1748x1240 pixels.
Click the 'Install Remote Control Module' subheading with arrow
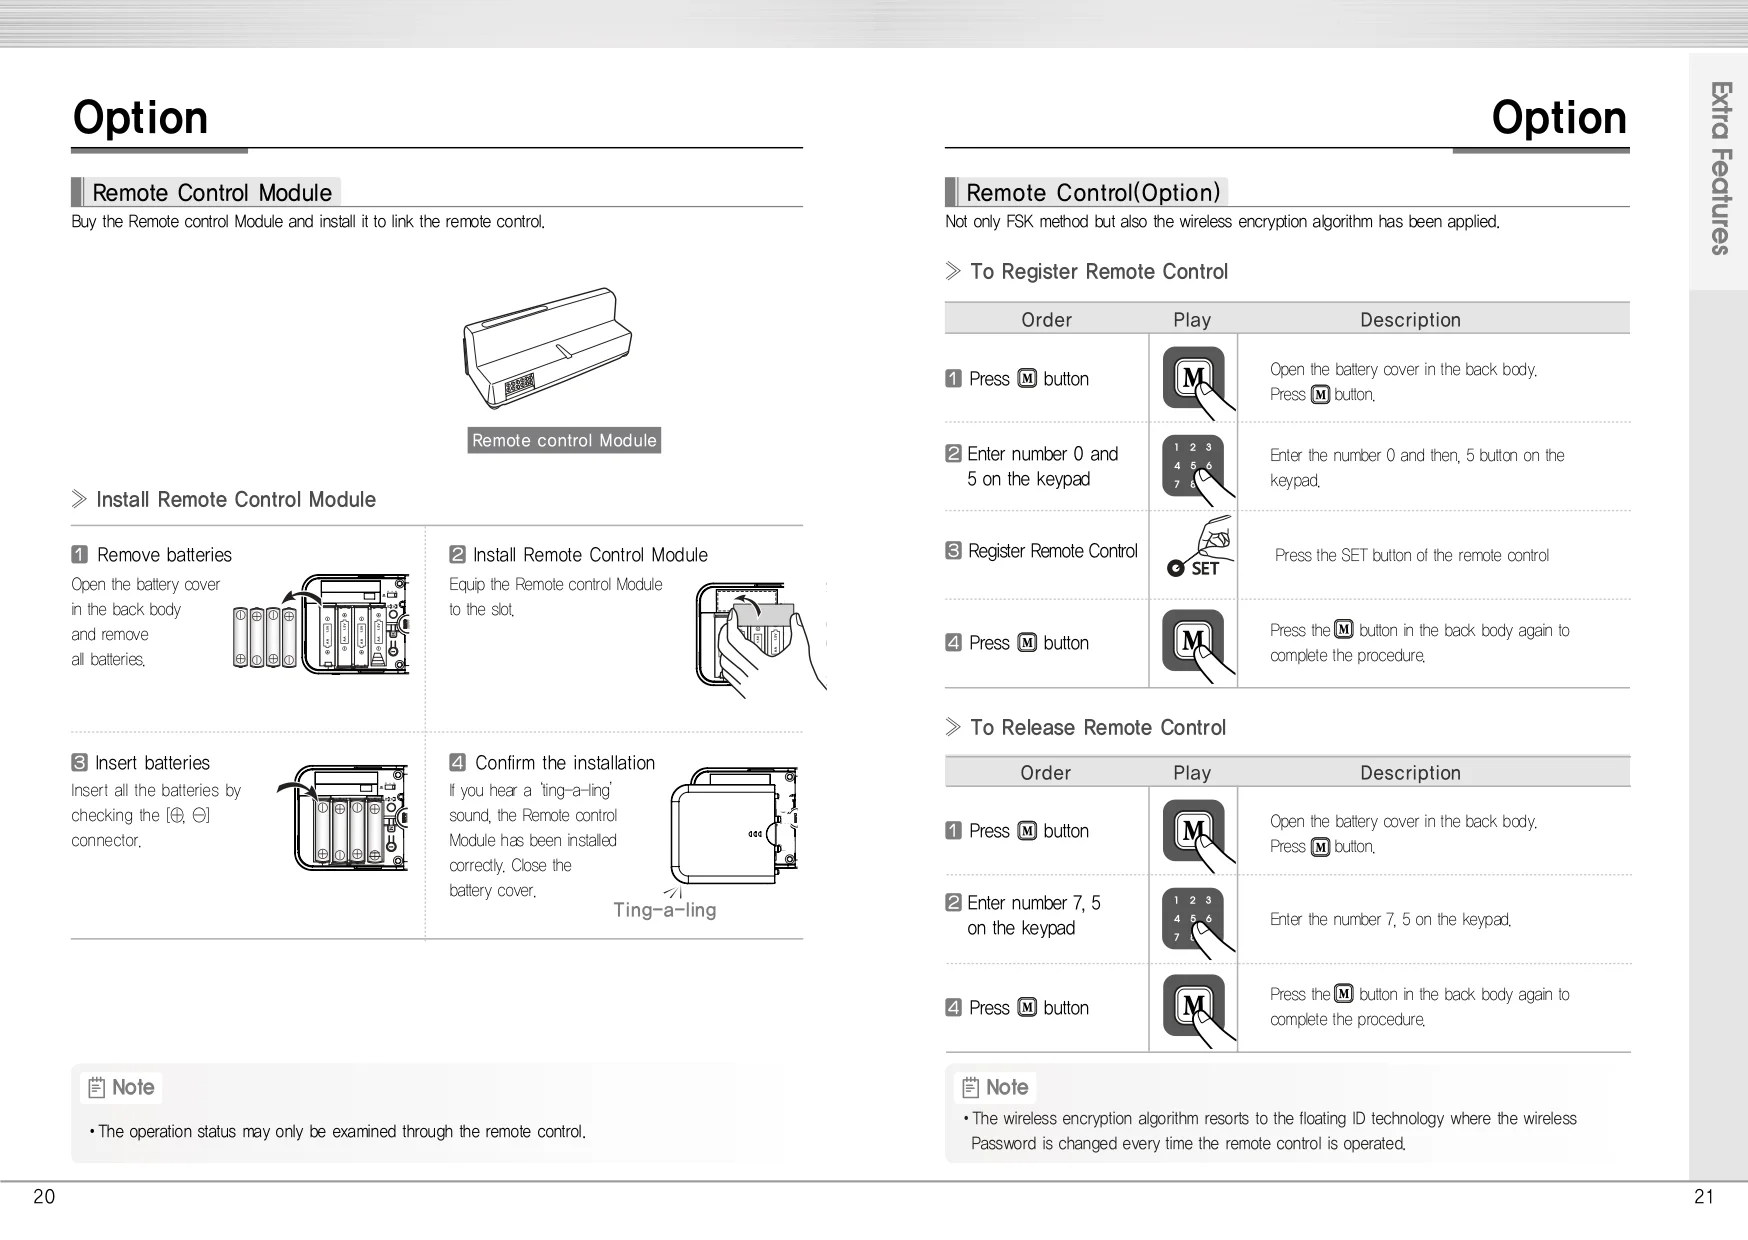click(x=224, y=499)
